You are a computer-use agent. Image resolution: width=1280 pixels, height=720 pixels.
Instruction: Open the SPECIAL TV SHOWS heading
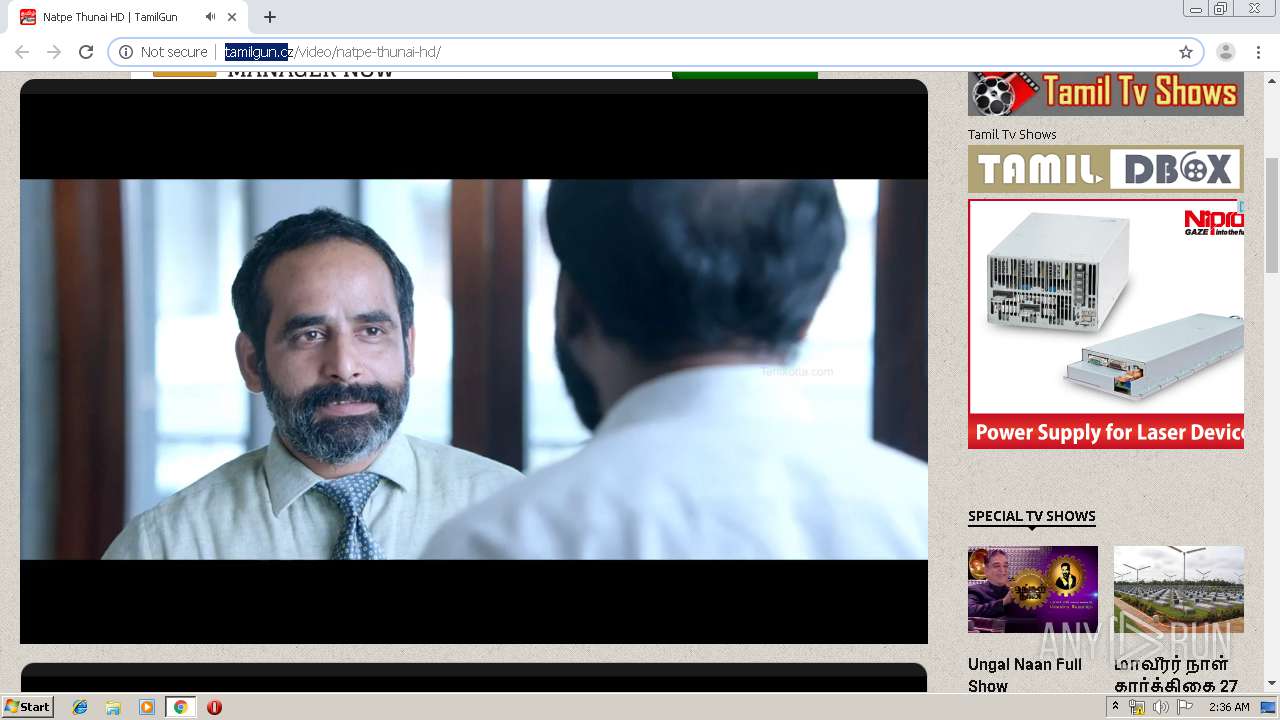1032,516
